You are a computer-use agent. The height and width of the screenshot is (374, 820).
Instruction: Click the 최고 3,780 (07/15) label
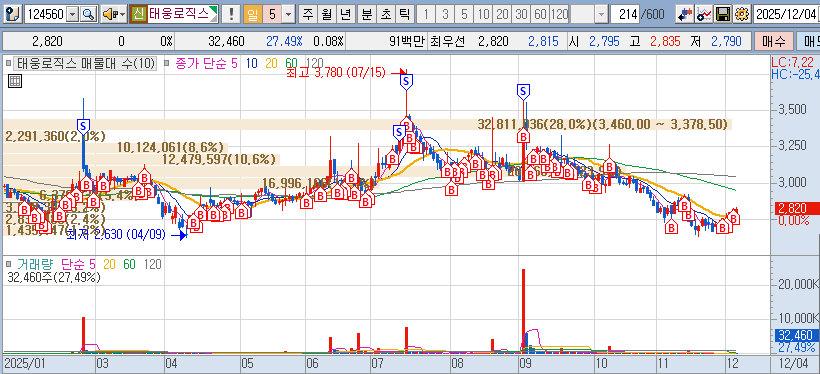pos(337,73)
